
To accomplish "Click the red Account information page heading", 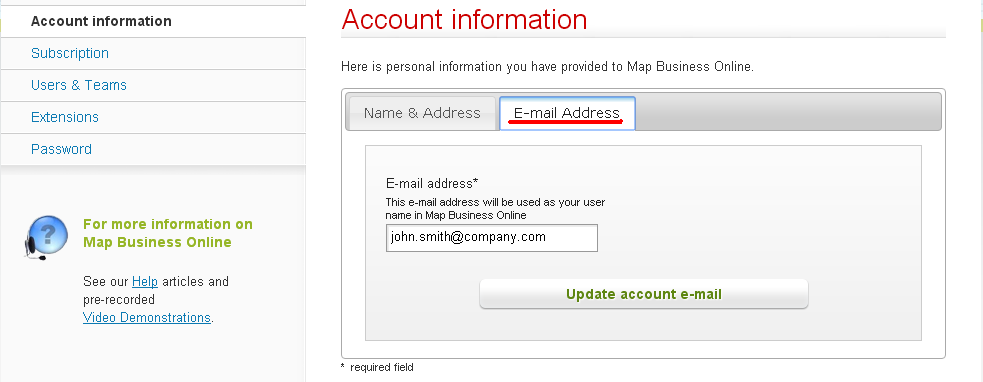I will point(465,19).
